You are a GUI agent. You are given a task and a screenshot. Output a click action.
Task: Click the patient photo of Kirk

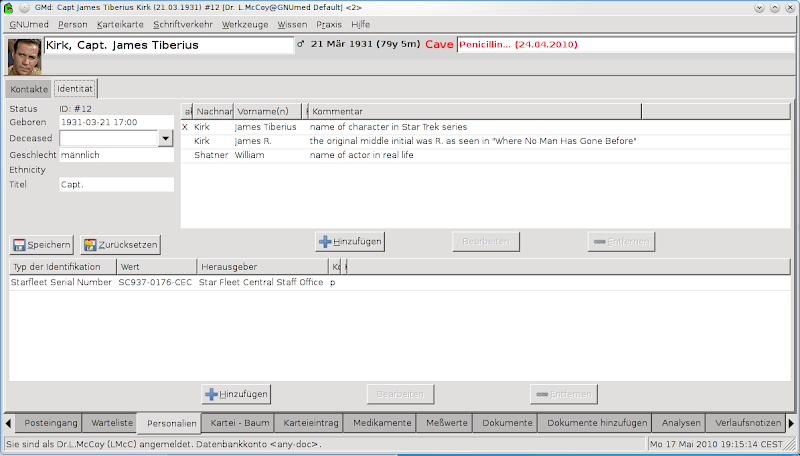coord(24,56)
